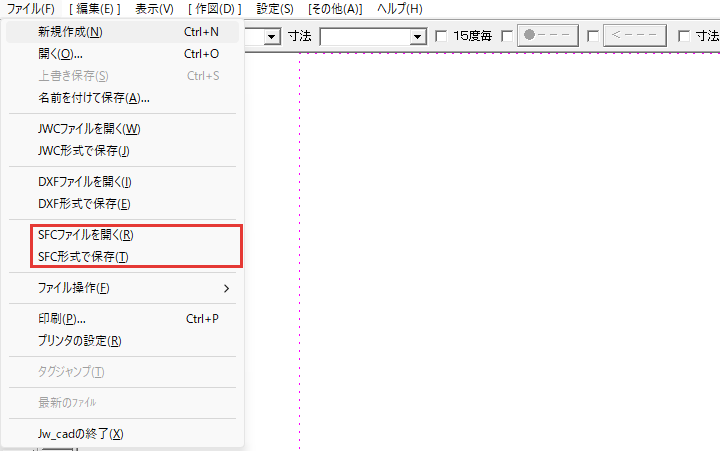This screenshot has width=720, height=451.
Task: Open the [ 編集(E) ] menu
Action: 95,9
